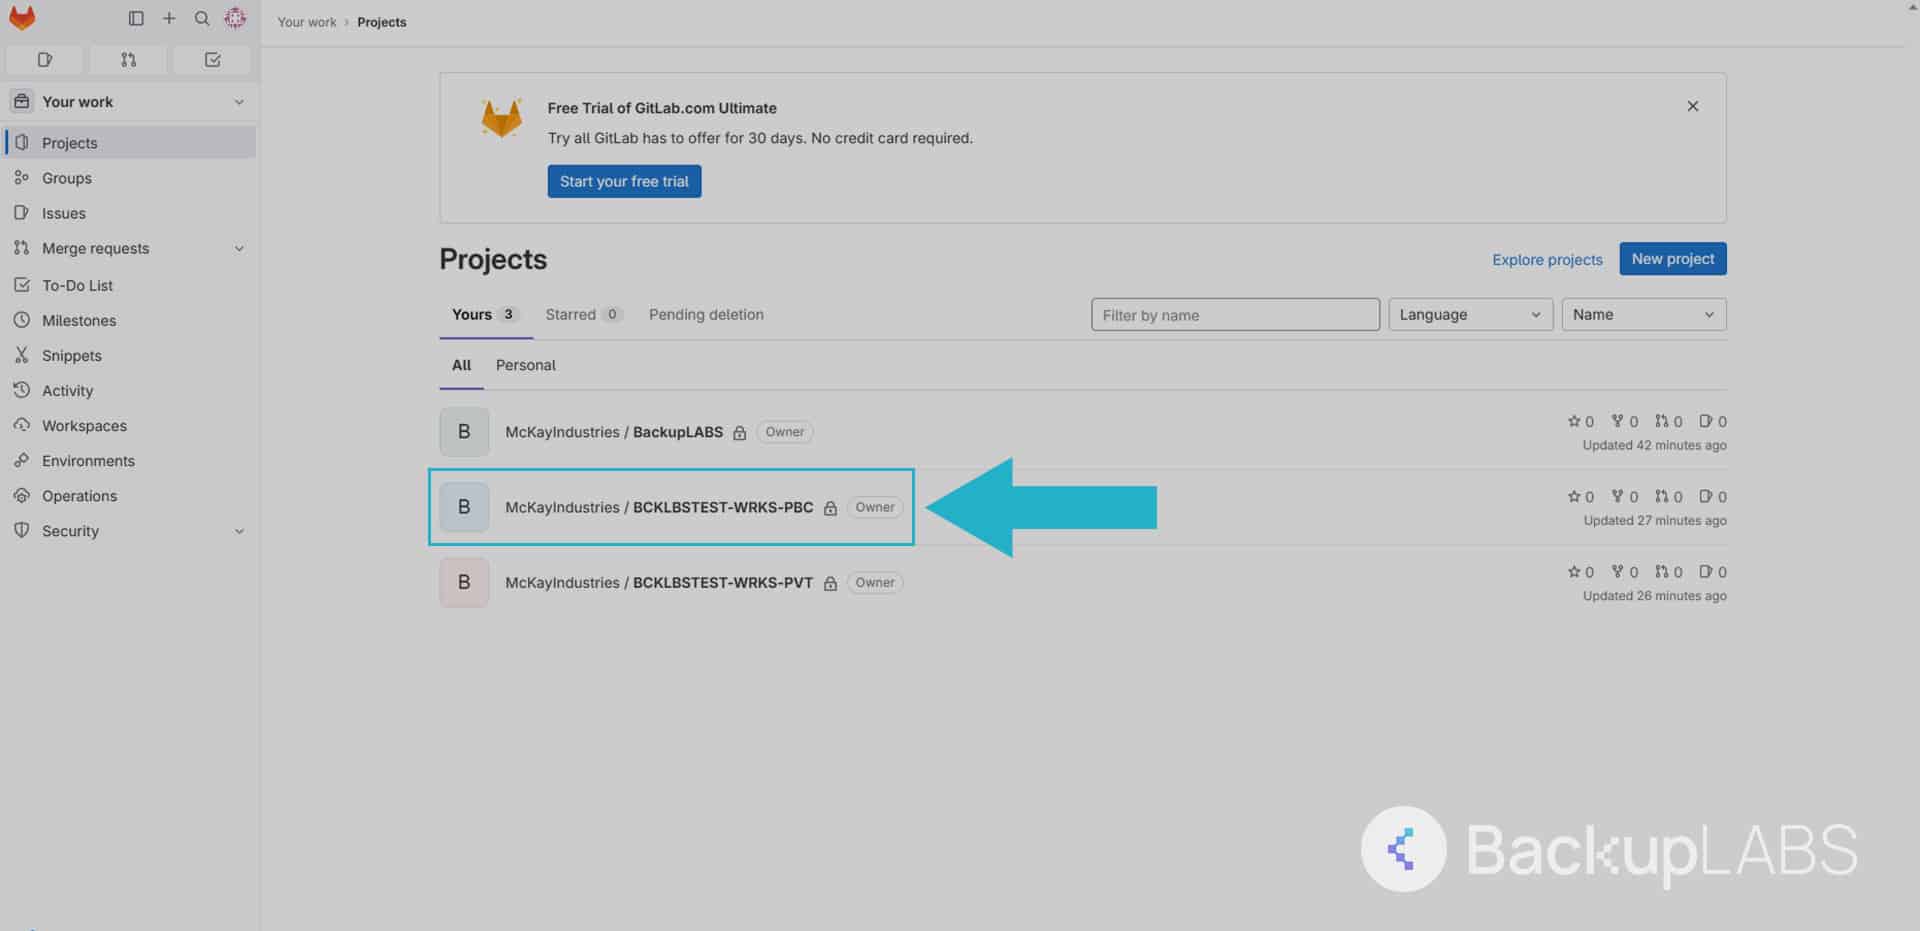Switch to the Personal filter tab
The height and width of the screenshot is (931, 1920).
pyautogui.click(x=525, y=365)
